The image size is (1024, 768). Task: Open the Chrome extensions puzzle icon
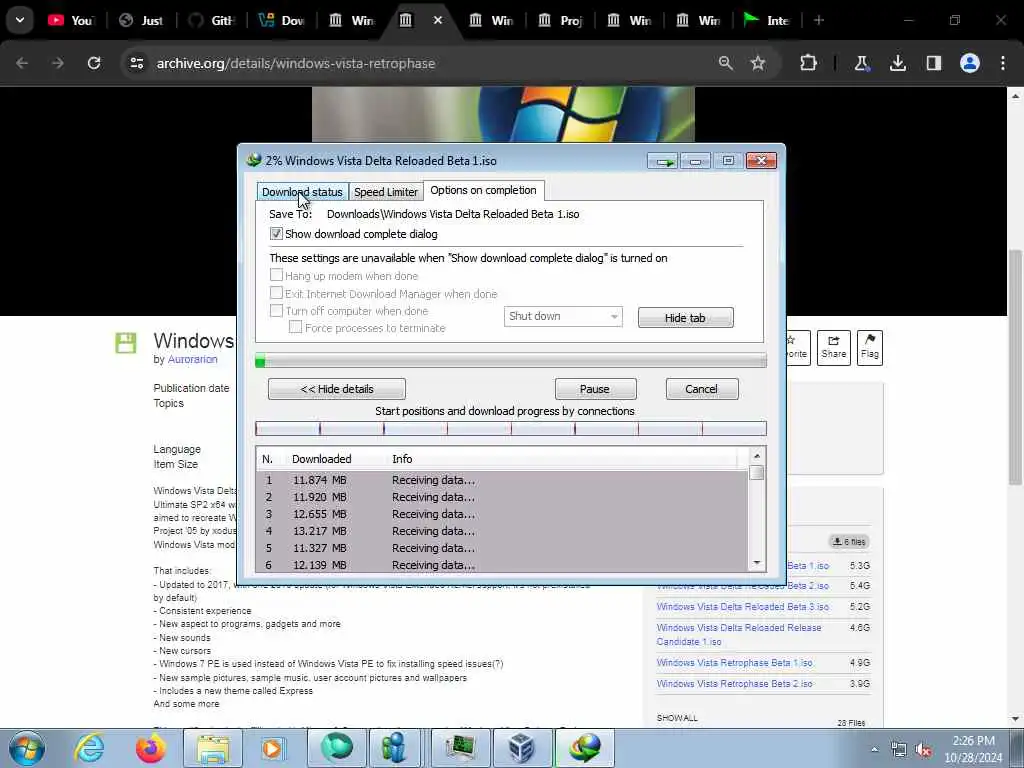point(808,63)
